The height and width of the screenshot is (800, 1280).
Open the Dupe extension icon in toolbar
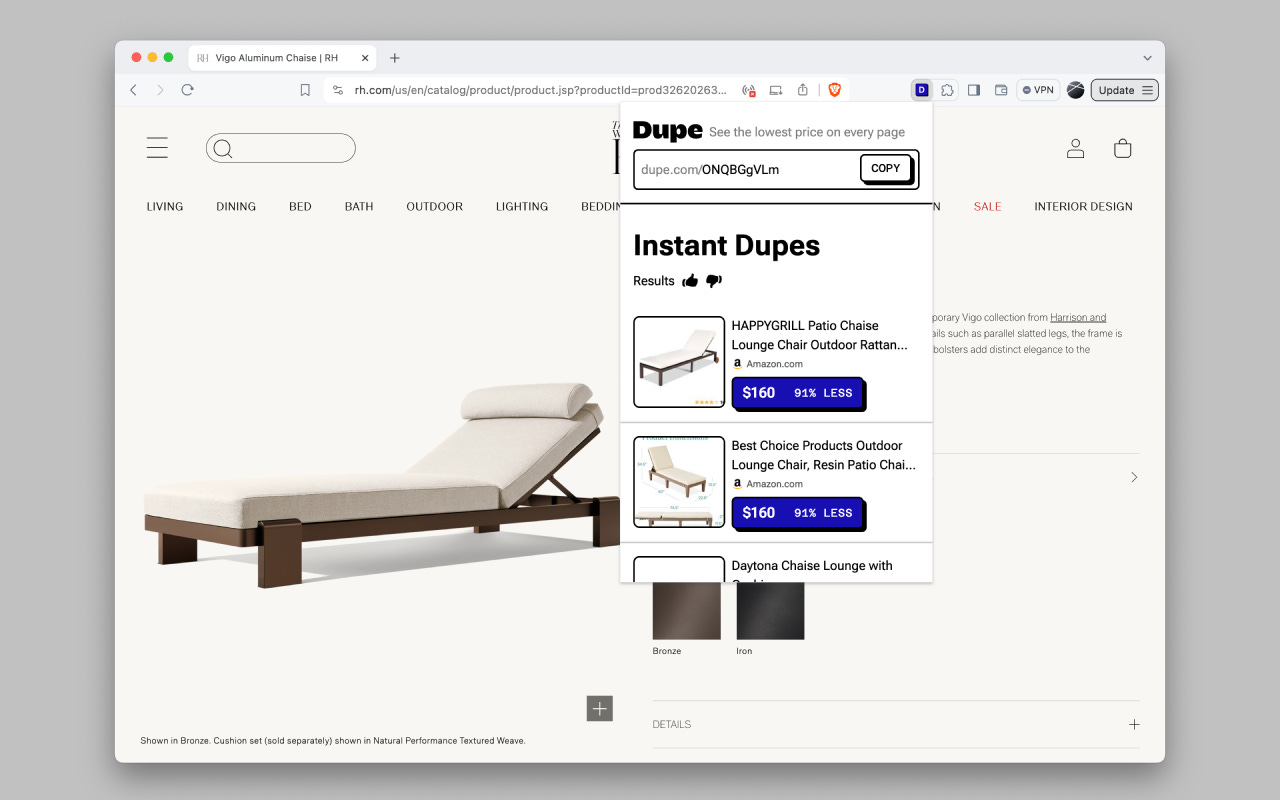pyautogui.click(x=922, y=90)
